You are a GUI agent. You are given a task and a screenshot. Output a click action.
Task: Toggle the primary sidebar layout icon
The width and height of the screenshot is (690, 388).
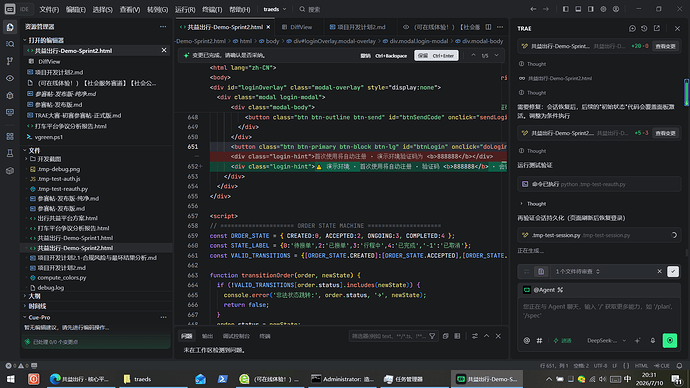pyautogui.click(x=565, y=9)
